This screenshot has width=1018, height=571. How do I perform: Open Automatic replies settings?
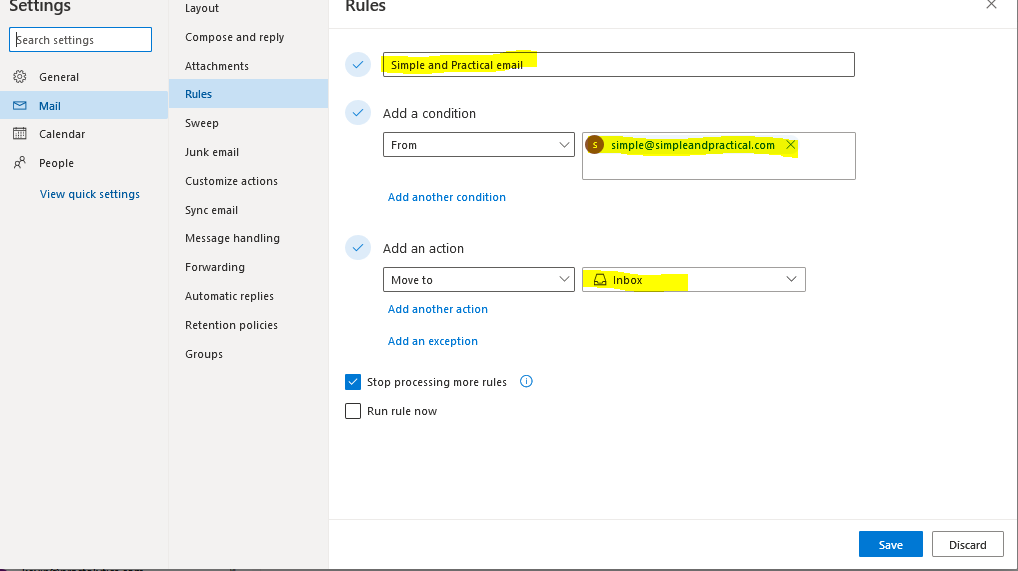pyautogui.click(x=229, y=296)
